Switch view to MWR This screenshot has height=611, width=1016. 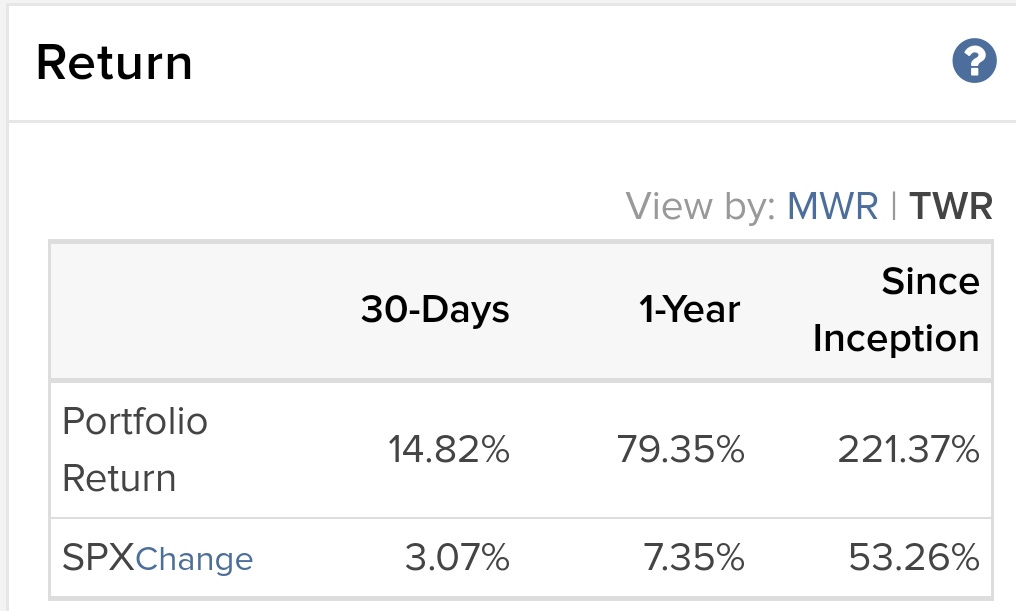point(833,206)
